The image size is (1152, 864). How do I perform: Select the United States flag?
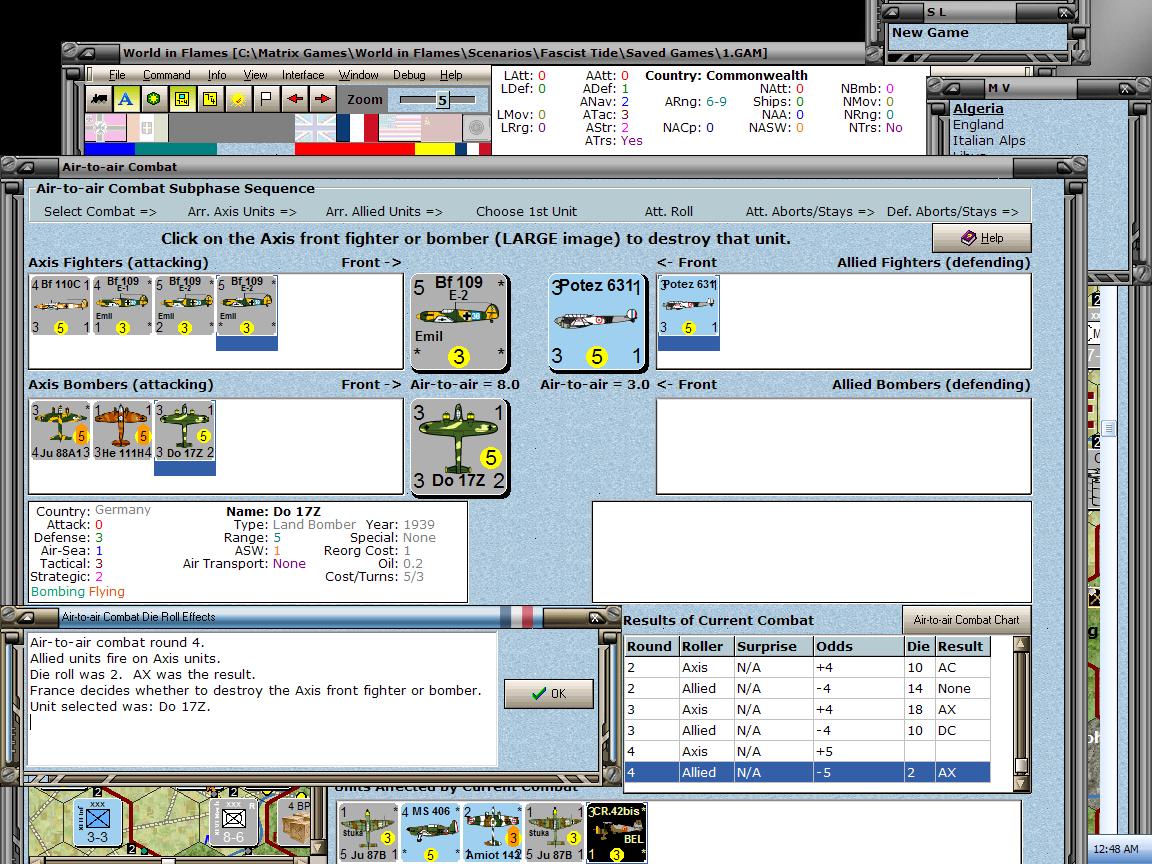(x=399, y=128)
